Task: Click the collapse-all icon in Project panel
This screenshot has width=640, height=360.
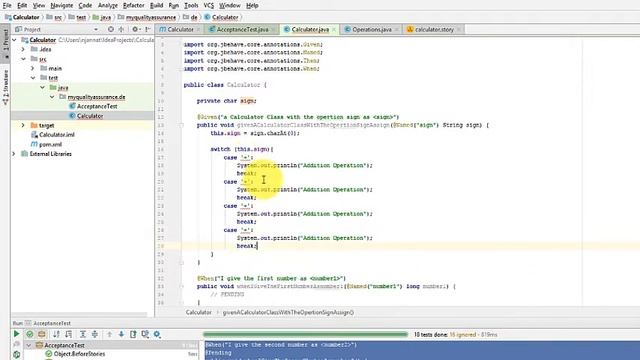Action: click(121, 29)
